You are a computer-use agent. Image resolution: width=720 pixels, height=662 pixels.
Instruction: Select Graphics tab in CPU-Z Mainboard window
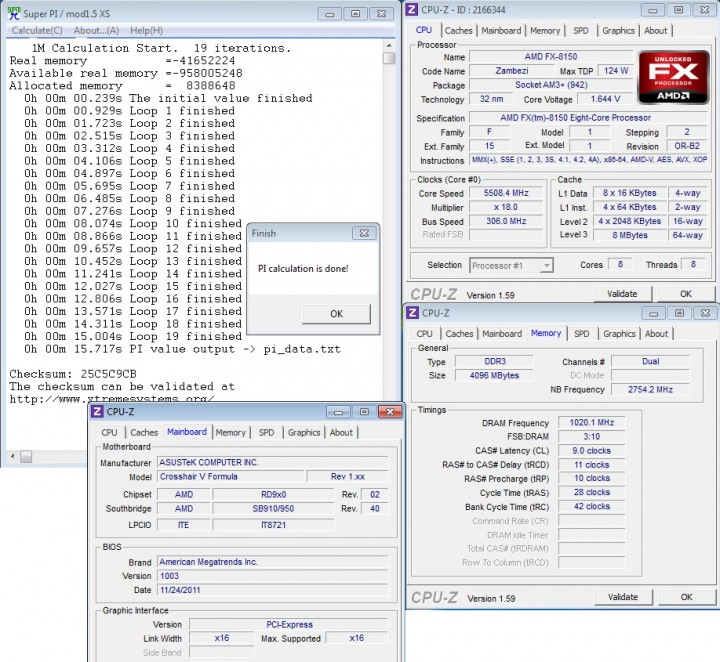(304, 432)
